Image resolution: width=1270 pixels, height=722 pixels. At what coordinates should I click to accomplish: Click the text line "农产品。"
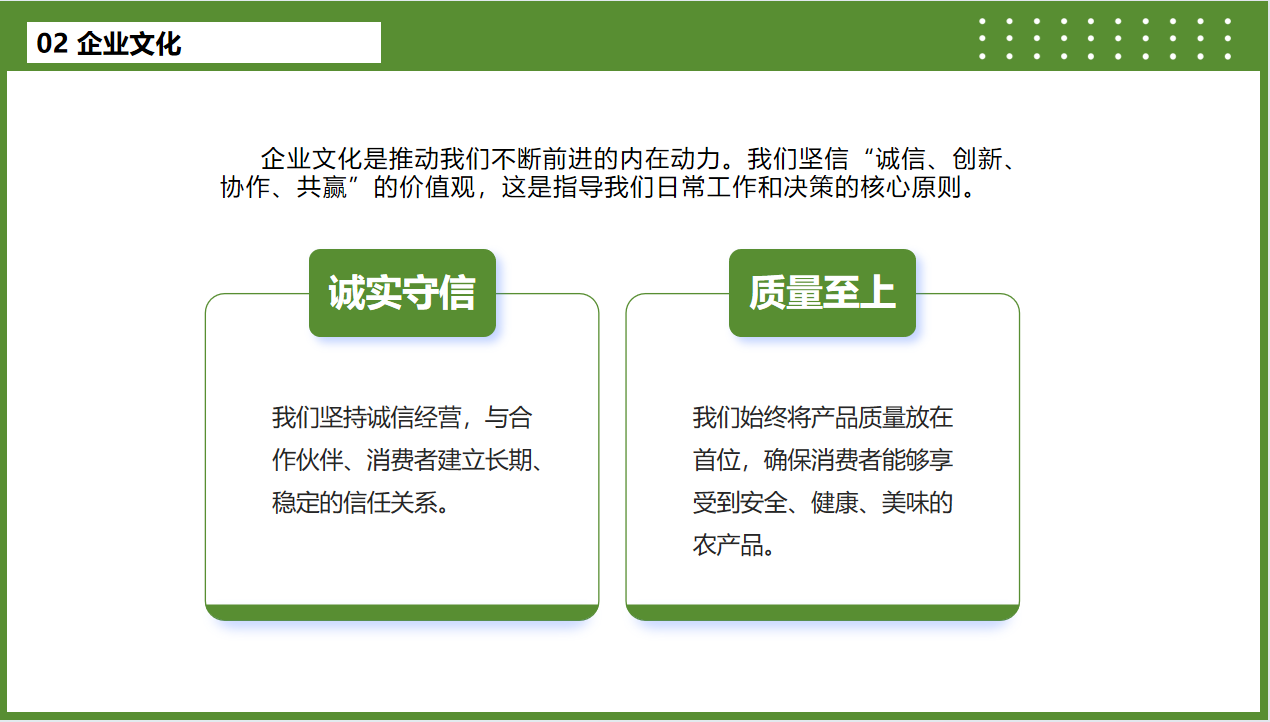(735, 546)
